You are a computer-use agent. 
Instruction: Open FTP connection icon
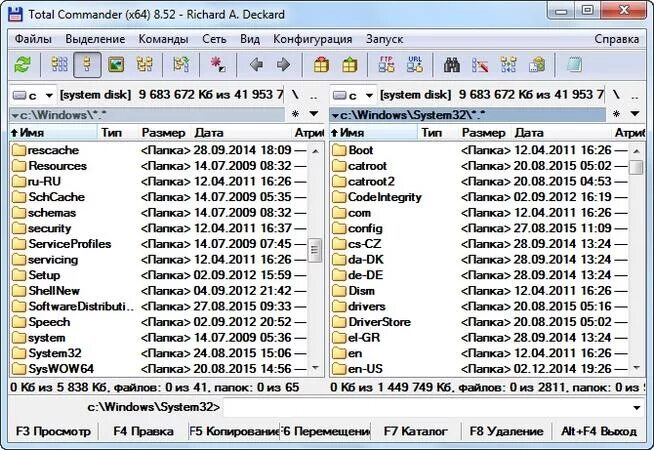(x=386, y=65)
